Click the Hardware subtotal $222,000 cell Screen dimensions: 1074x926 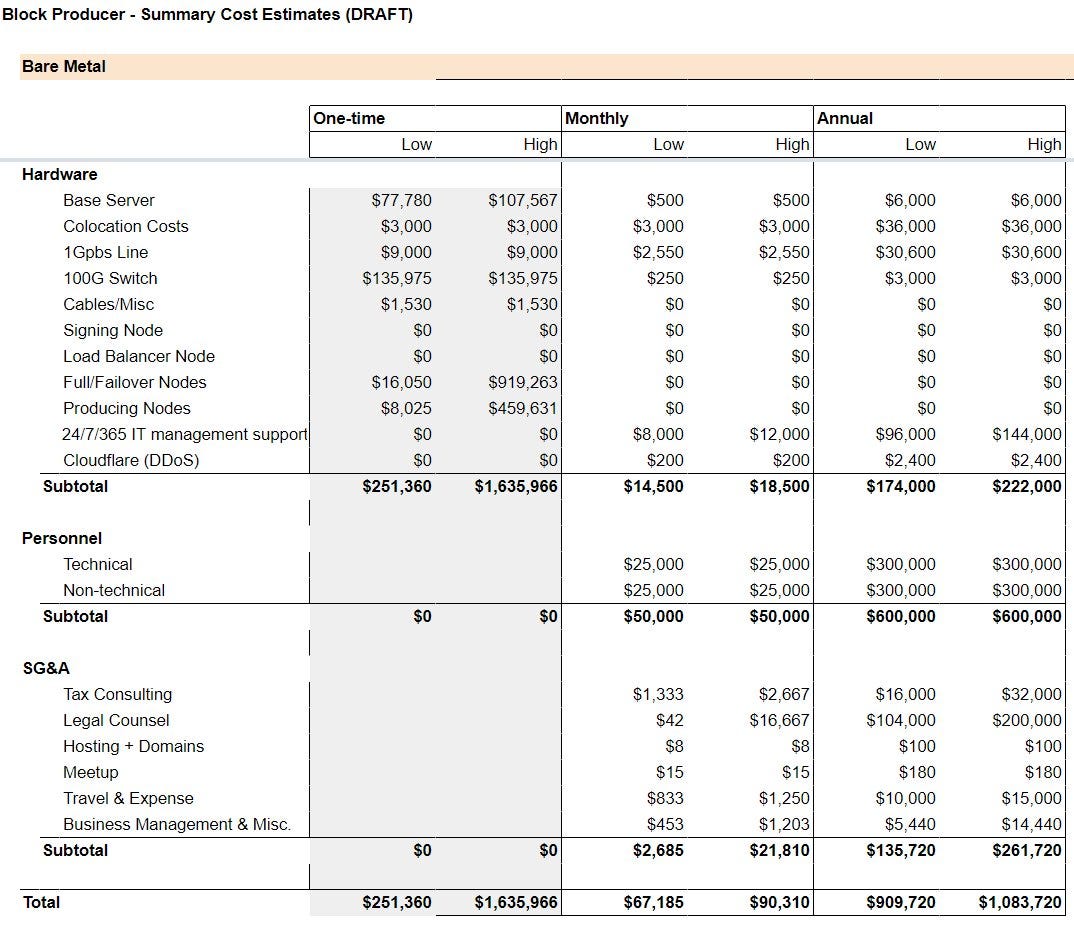pos(1027,486)
